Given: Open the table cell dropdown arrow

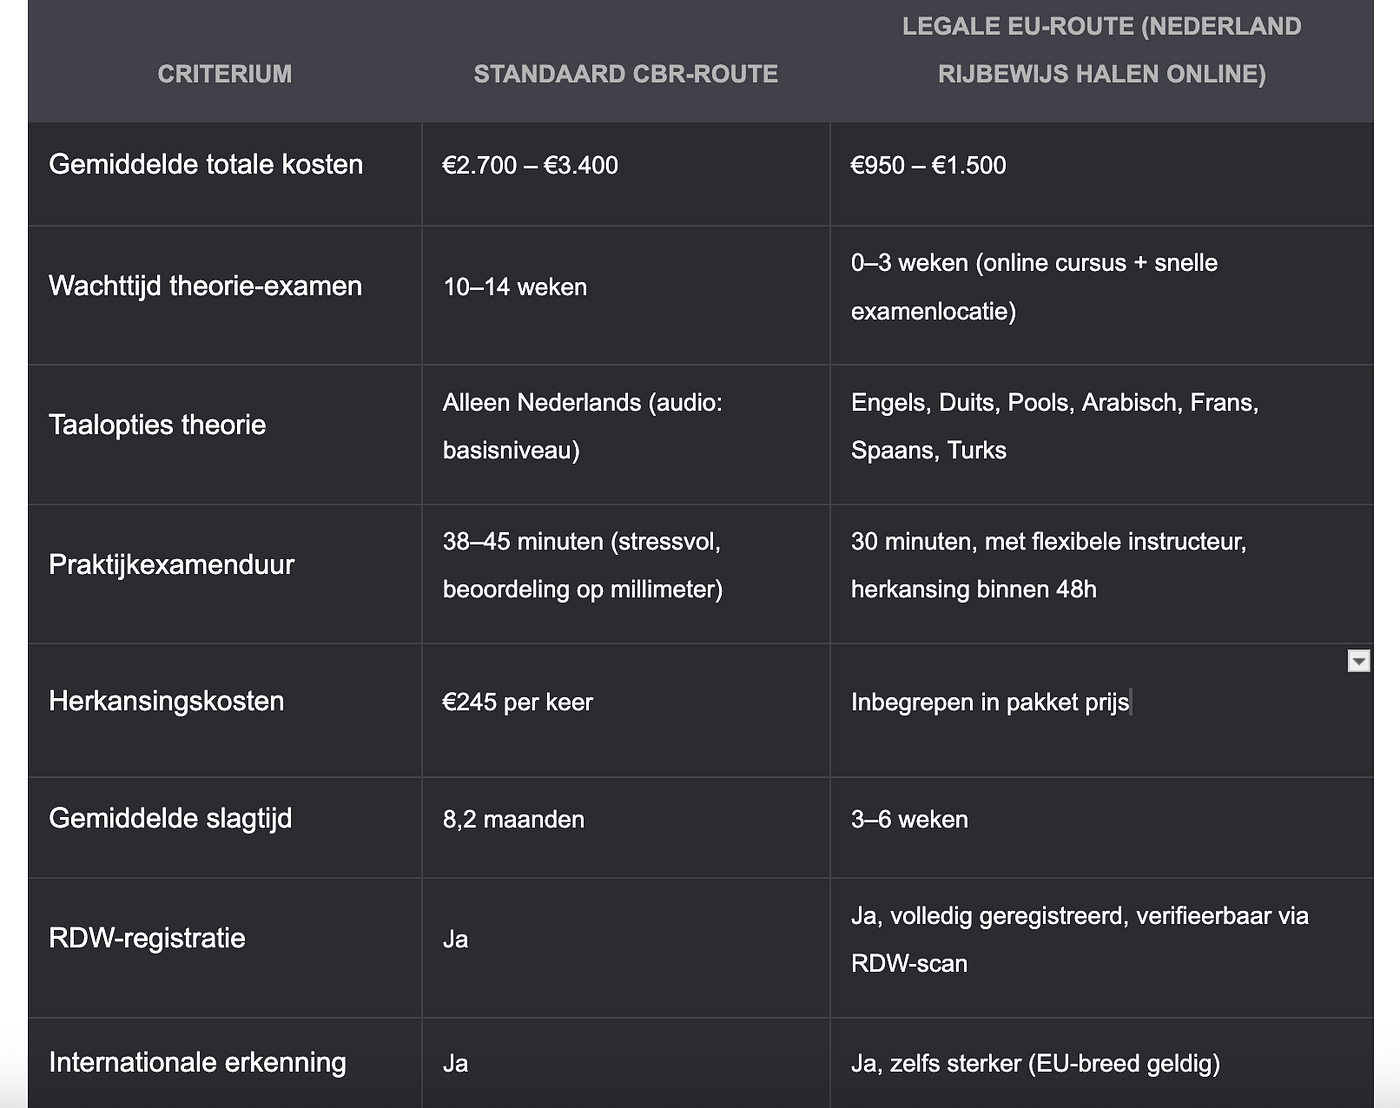Looking at the screenshot, I should click(x=1358, y=661).
